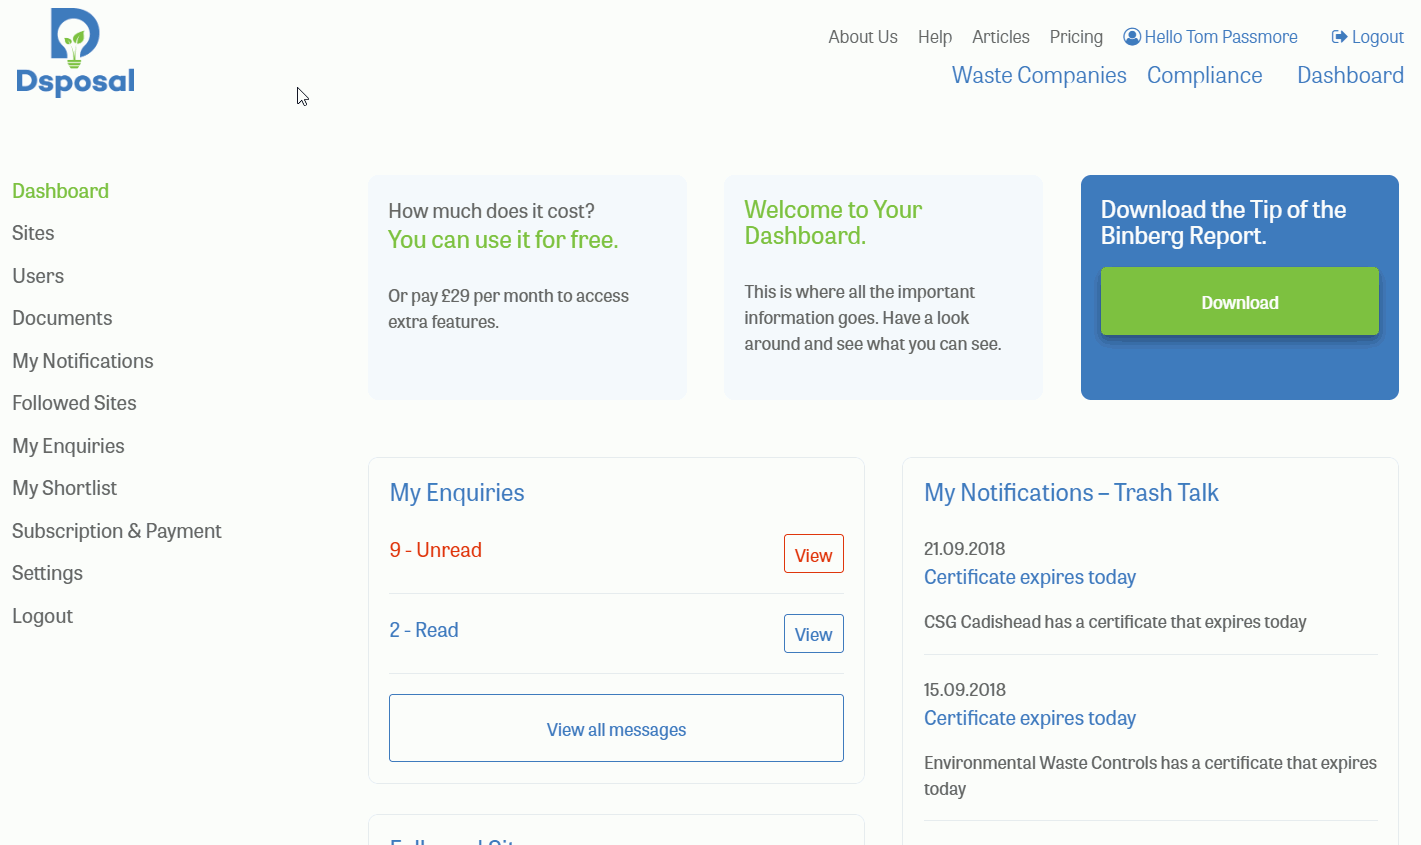Image resolution: width=1421 pixels, height=845 pixels.
Task: Click 'How much does it cost?' text
Action: point(491,211)
